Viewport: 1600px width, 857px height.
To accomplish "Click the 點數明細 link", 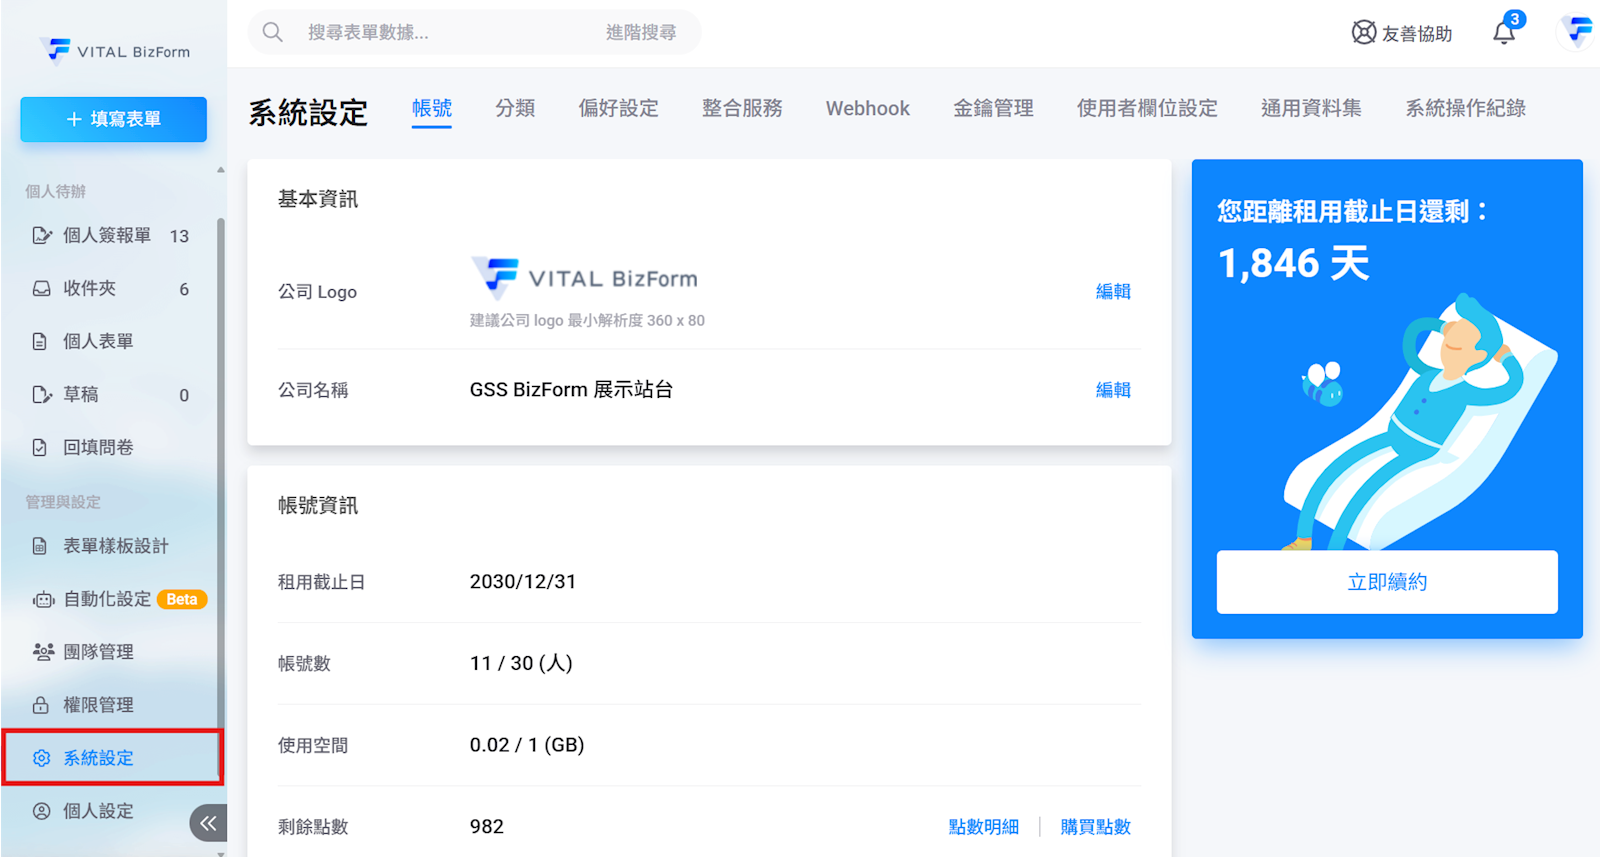I will pyautogui.click(x=983, y=827).
